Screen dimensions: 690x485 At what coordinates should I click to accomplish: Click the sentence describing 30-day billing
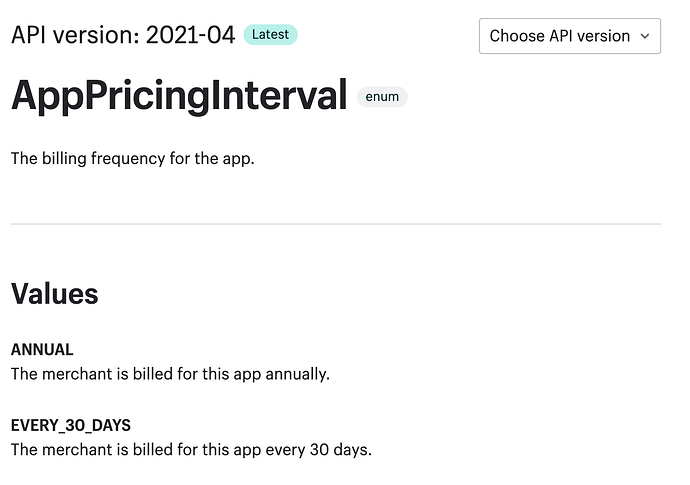coord(191,450)
